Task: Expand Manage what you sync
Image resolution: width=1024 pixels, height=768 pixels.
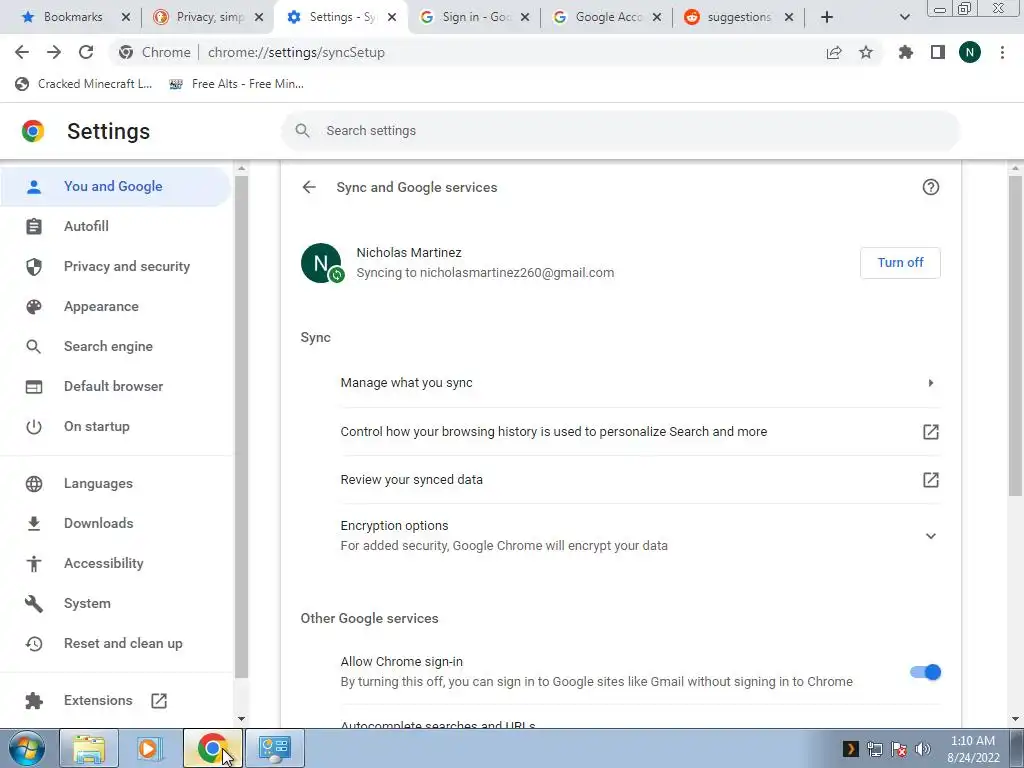Action: (x=640, y=383)
